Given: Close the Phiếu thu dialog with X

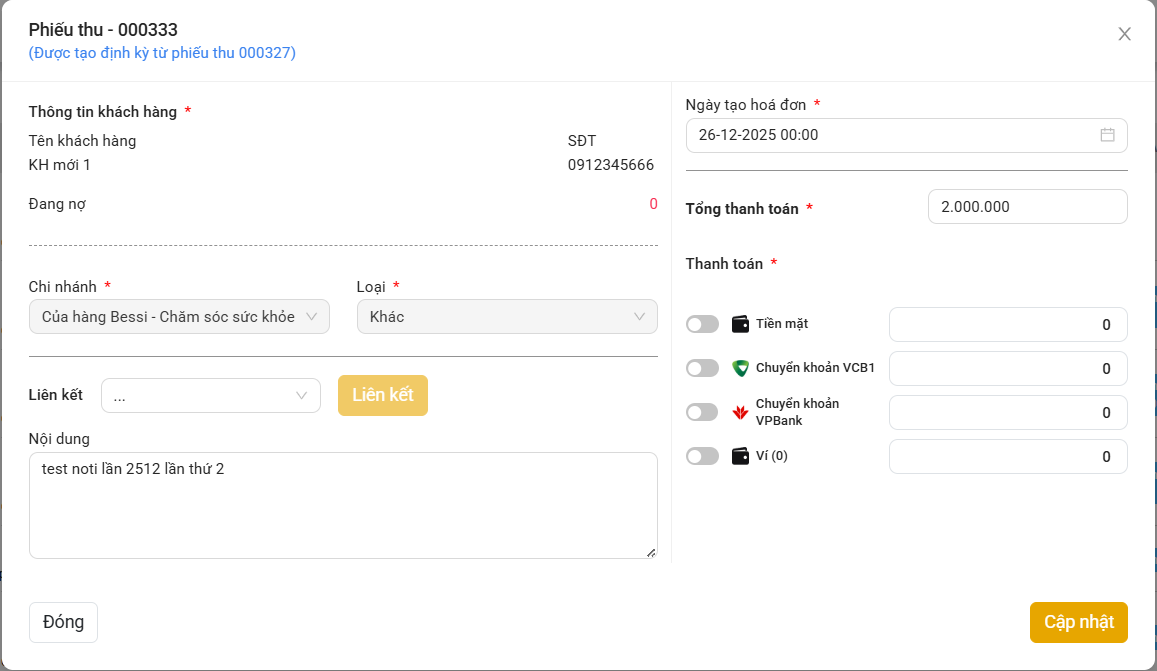Looking at the screenshot, I should pos(1124,34).
